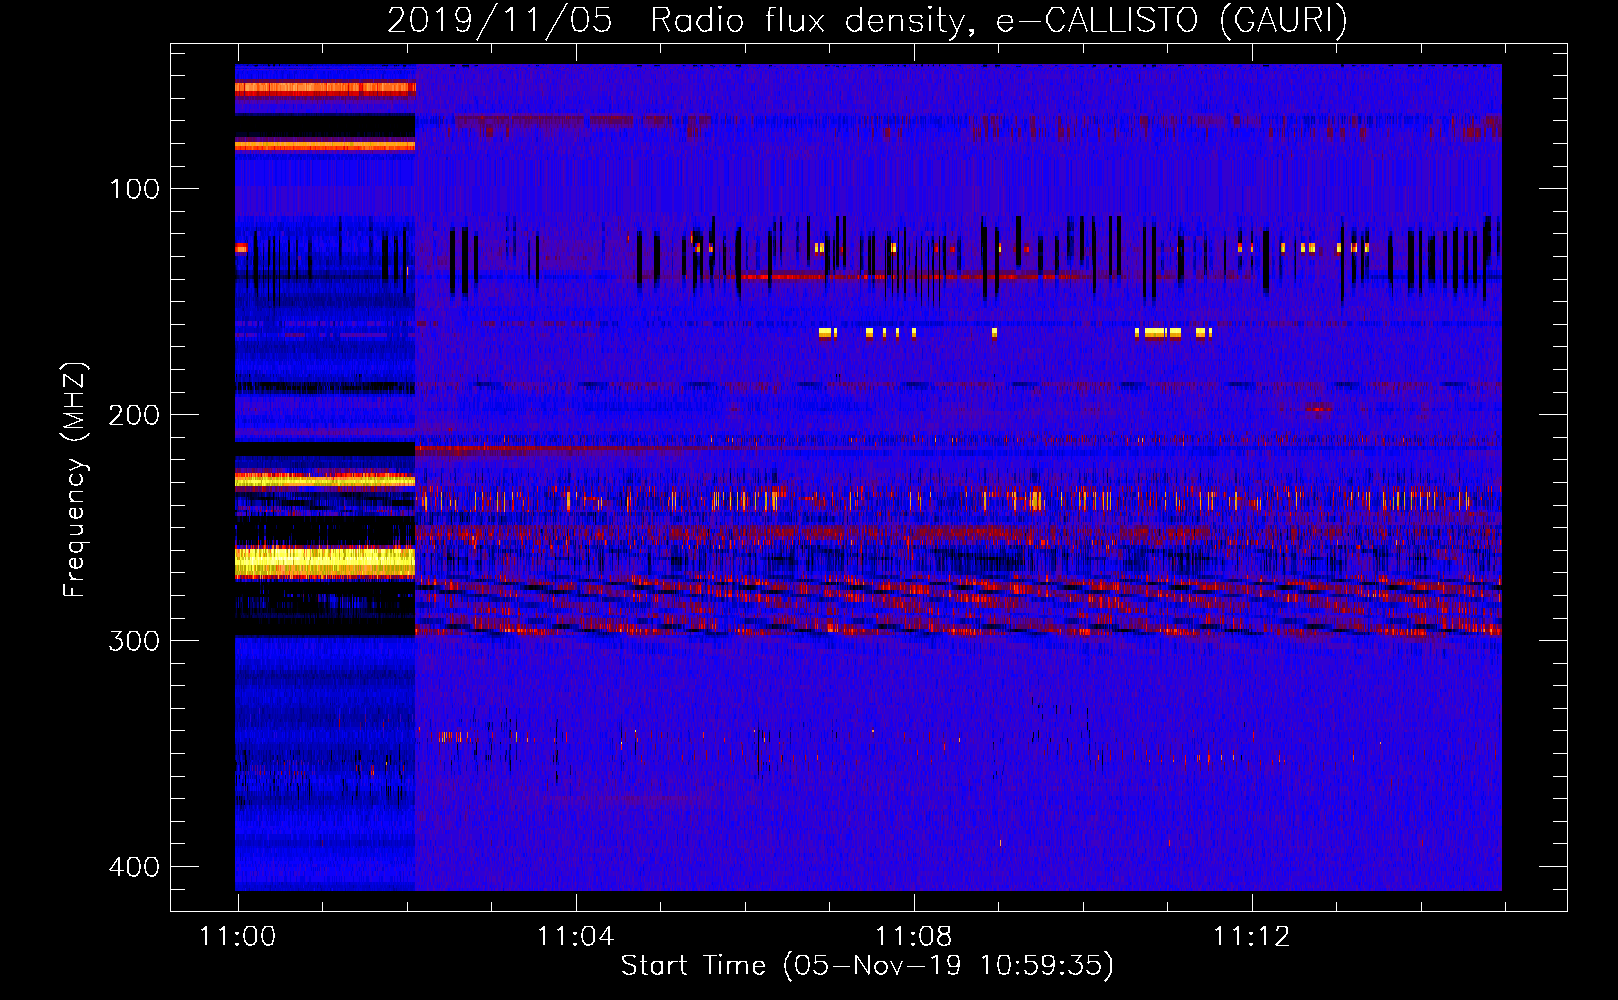Click the 11:12 time tick label
Screen dimensions: 1618x1000
click(x=1251, y=937)
